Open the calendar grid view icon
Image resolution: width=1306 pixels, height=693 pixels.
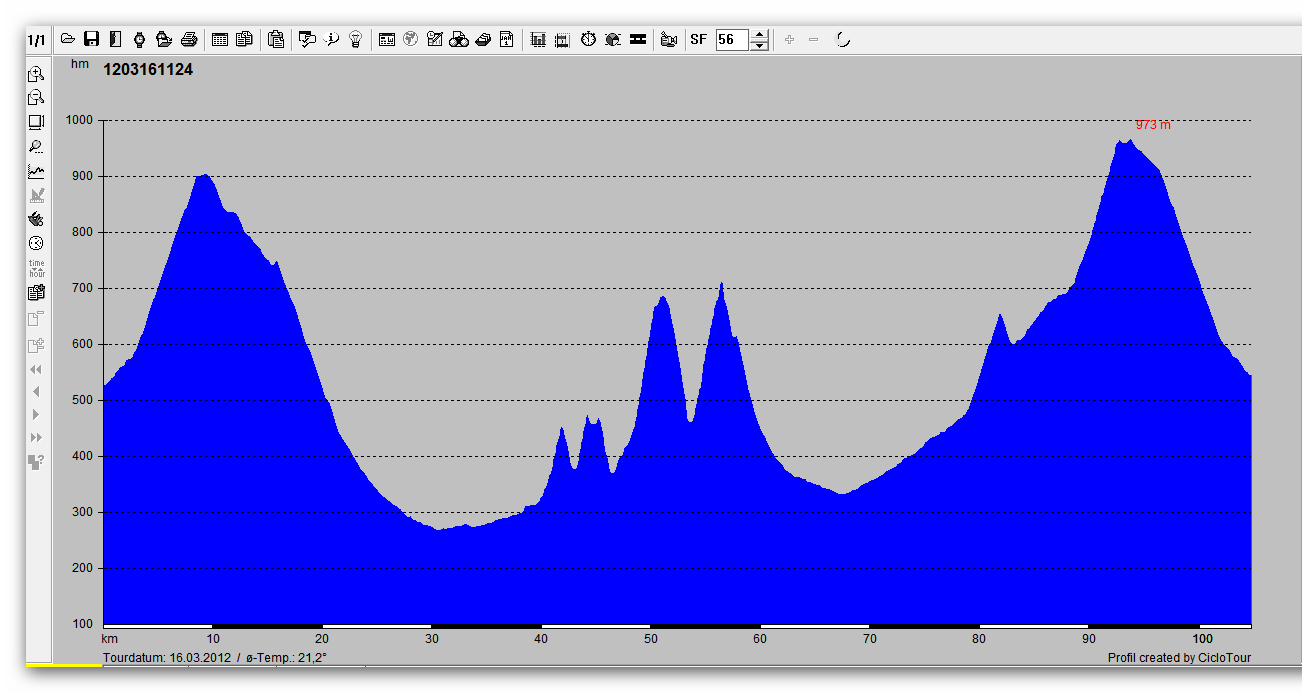coord(220,40)
